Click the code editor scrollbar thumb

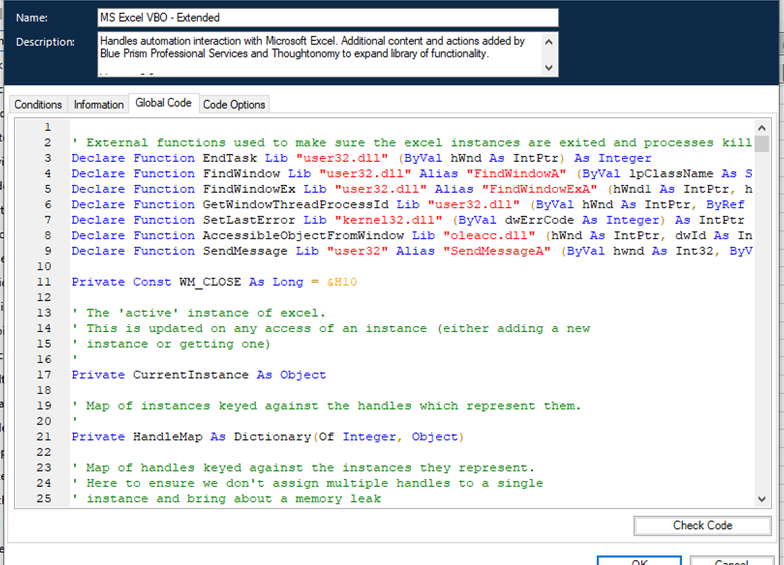(x=762, y=144)
